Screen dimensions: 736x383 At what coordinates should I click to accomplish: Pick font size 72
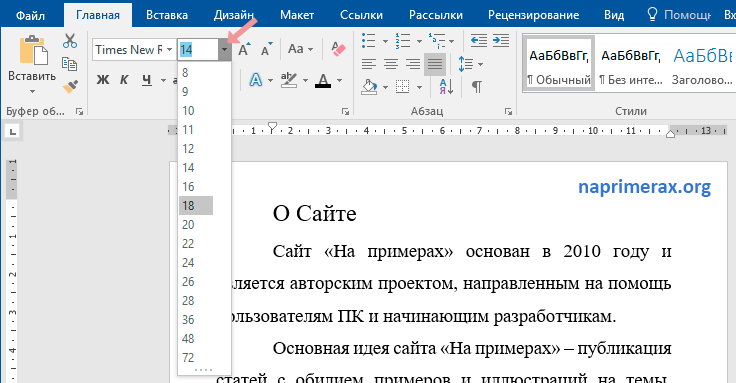(204, 358)
